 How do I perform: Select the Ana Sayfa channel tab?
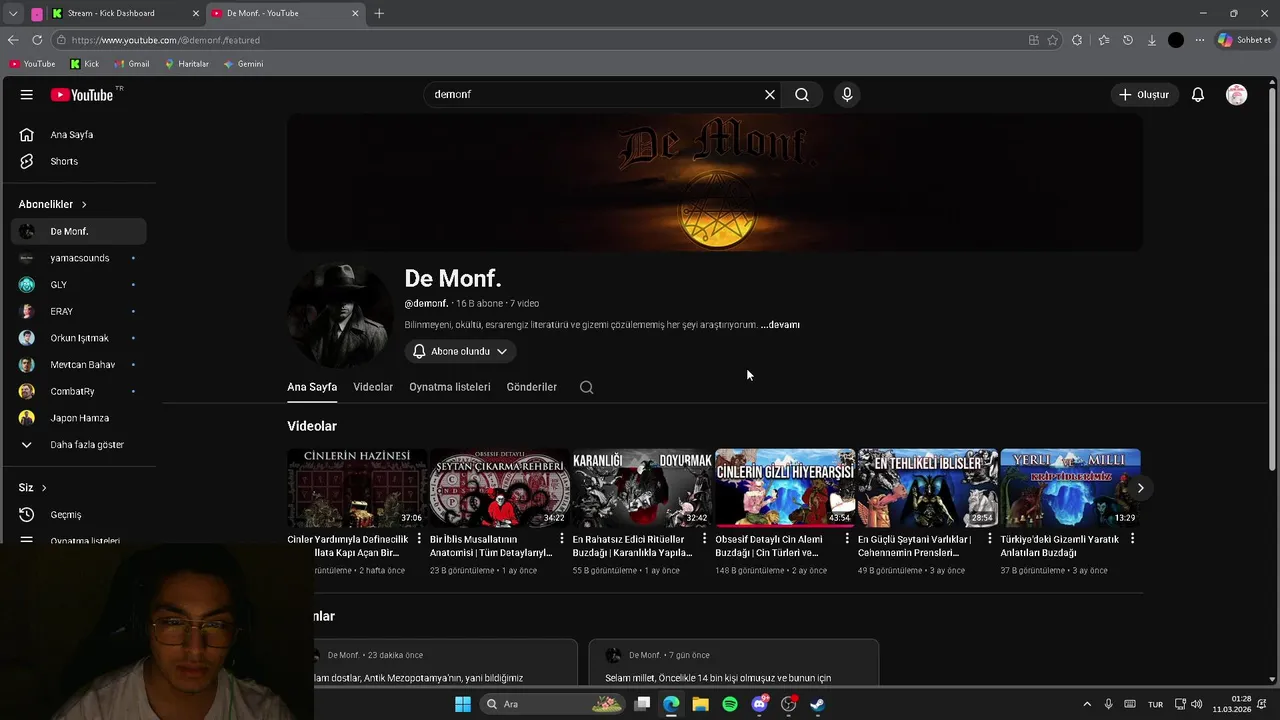[312, 387]
